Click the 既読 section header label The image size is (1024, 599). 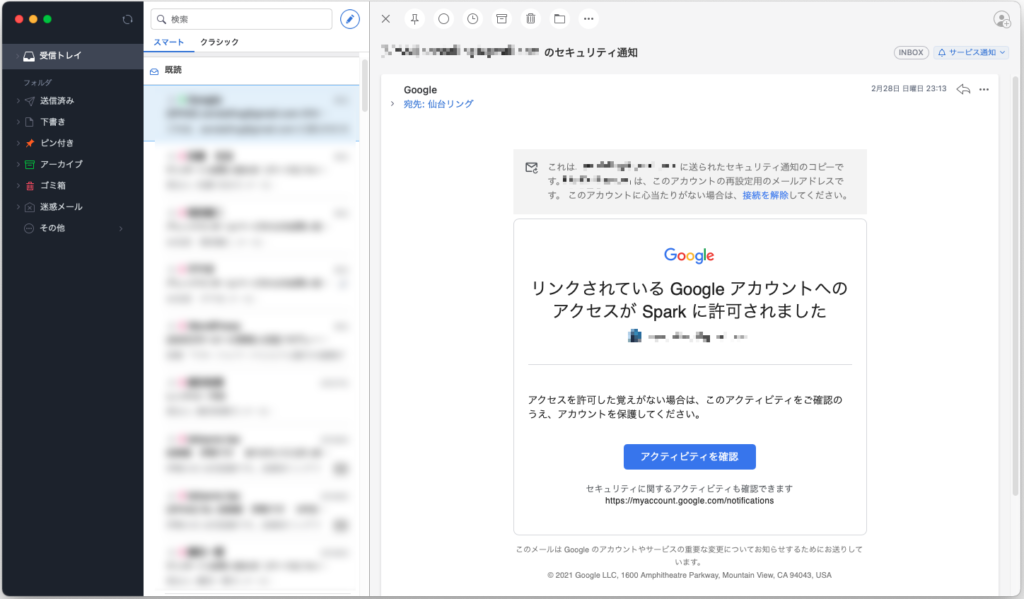[x=173, y=70]
